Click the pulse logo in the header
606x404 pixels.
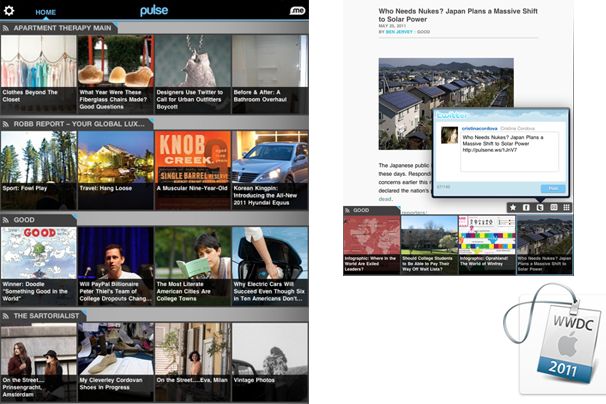[x=154, y=11]
